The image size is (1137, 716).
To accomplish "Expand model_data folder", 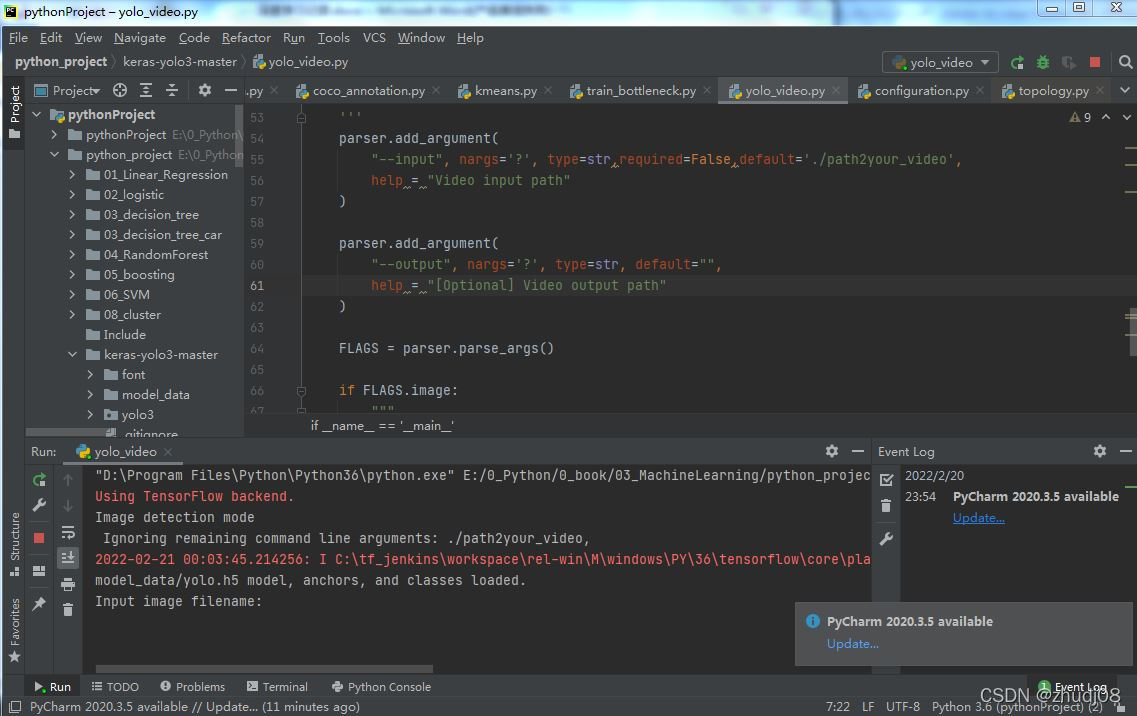I will tap(90, 395).
